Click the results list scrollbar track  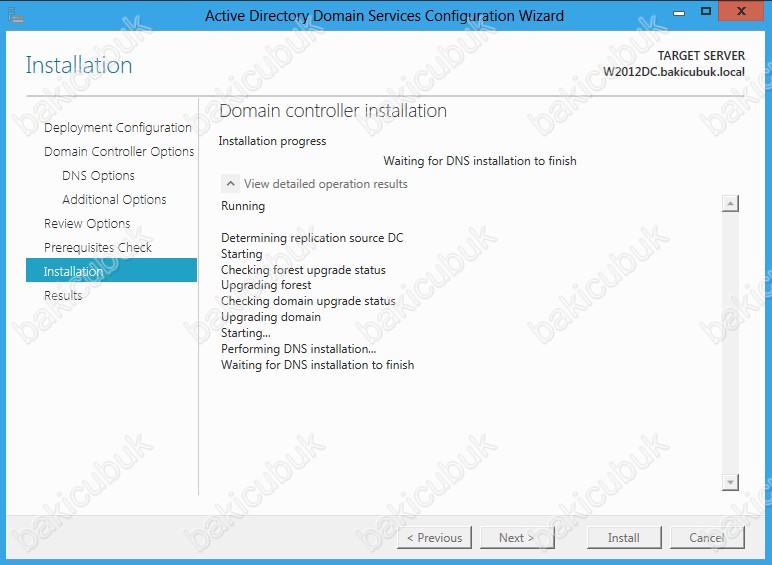[x=730, y=343]
